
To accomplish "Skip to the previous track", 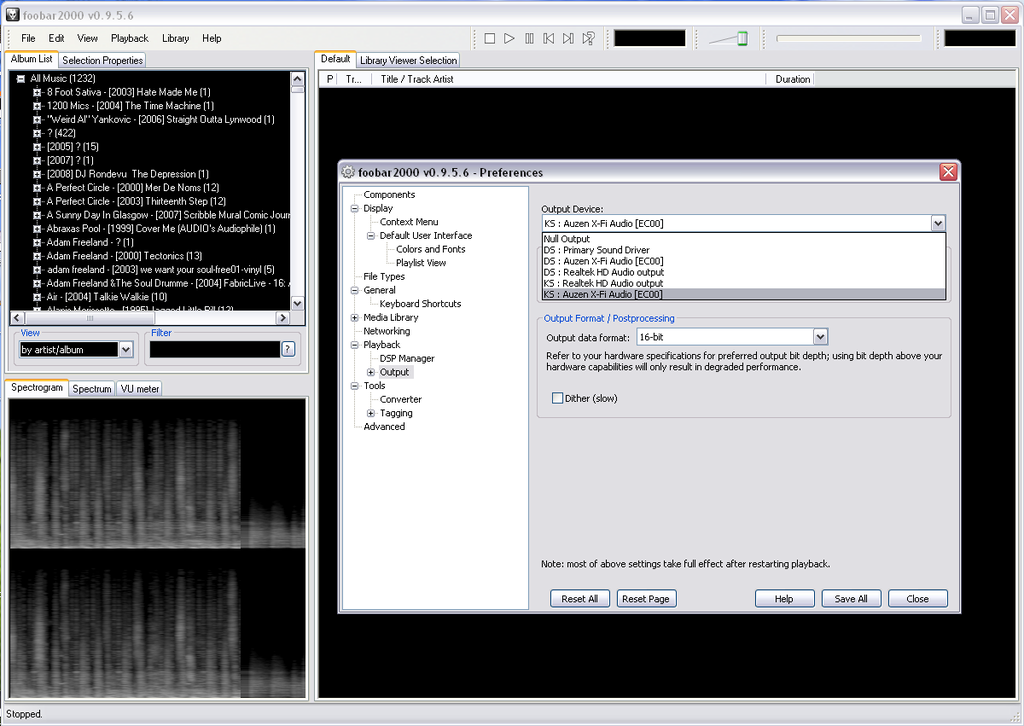I will click(x=549, y=39).
